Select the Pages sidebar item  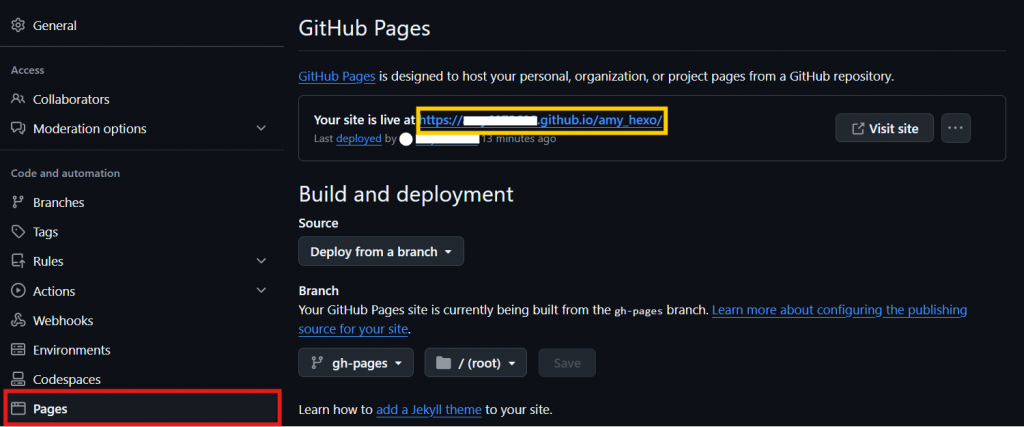[142, 409]
